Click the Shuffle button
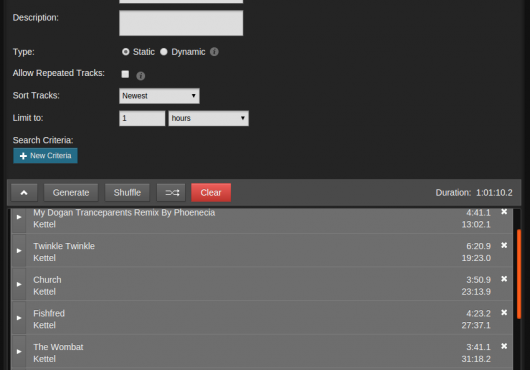530x370 pixels. (127, 193)
